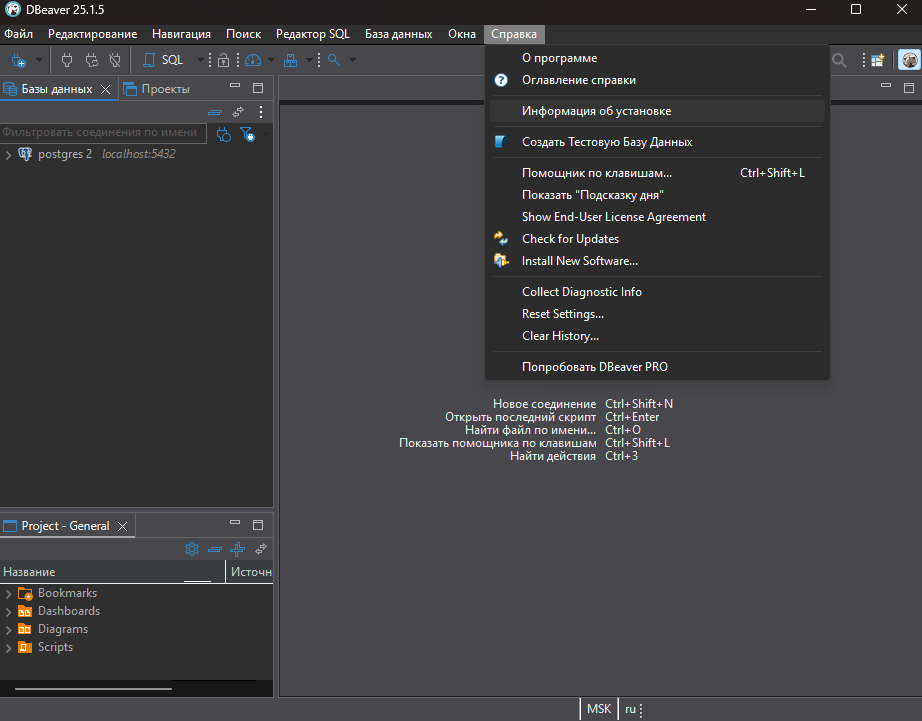Open the dropdown arrow beside dashboard gauge icon
Screen dimensions: 922x721
point(271,60)
